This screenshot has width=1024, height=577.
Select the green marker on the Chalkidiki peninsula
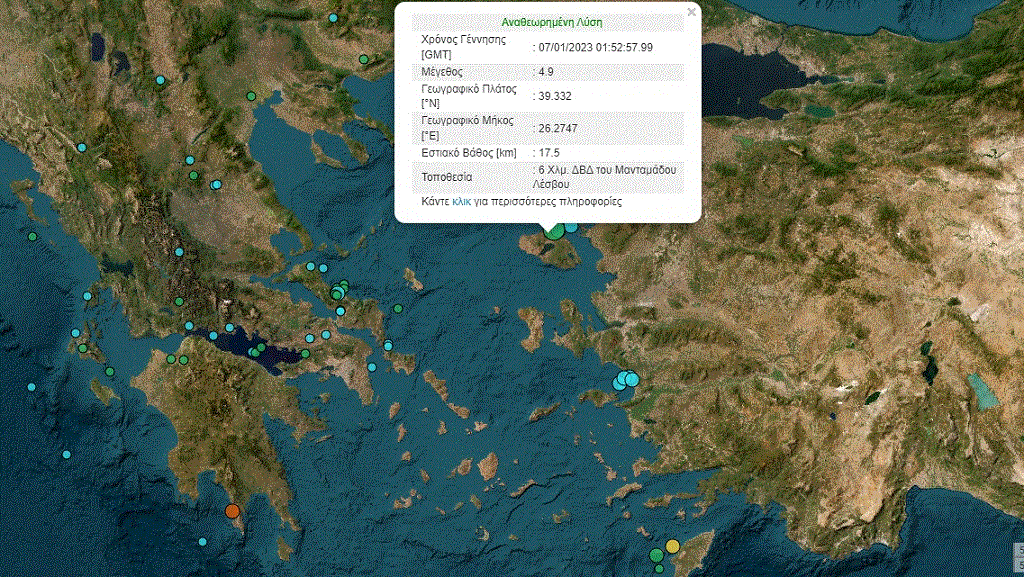click(x=364, y=60)
